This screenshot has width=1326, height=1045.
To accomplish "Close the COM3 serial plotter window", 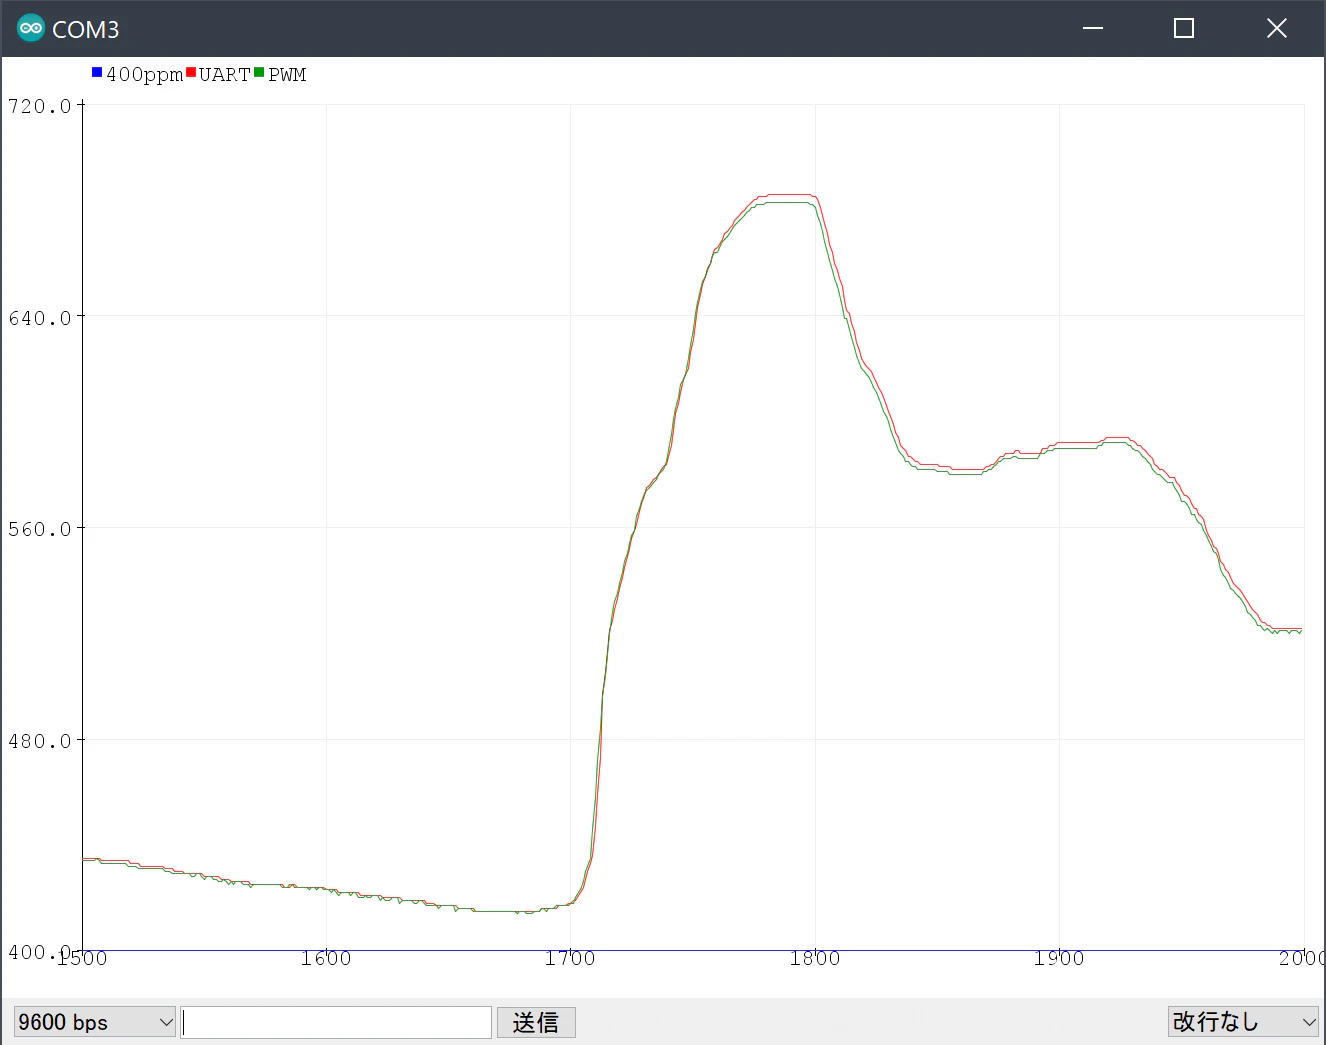I will tap(1277, 28).
